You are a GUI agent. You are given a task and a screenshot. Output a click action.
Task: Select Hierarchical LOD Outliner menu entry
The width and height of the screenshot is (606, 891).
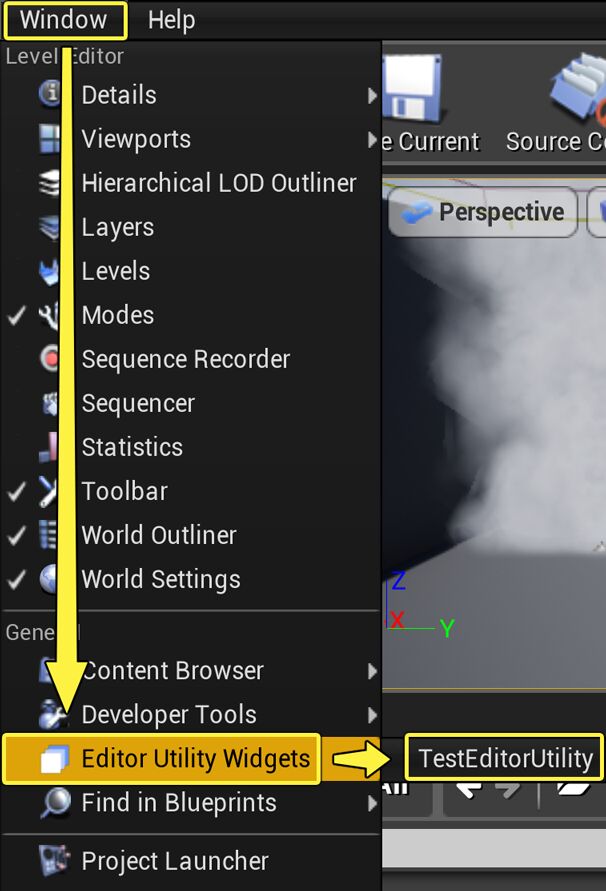pyautogui.click(x=191, y=183)
